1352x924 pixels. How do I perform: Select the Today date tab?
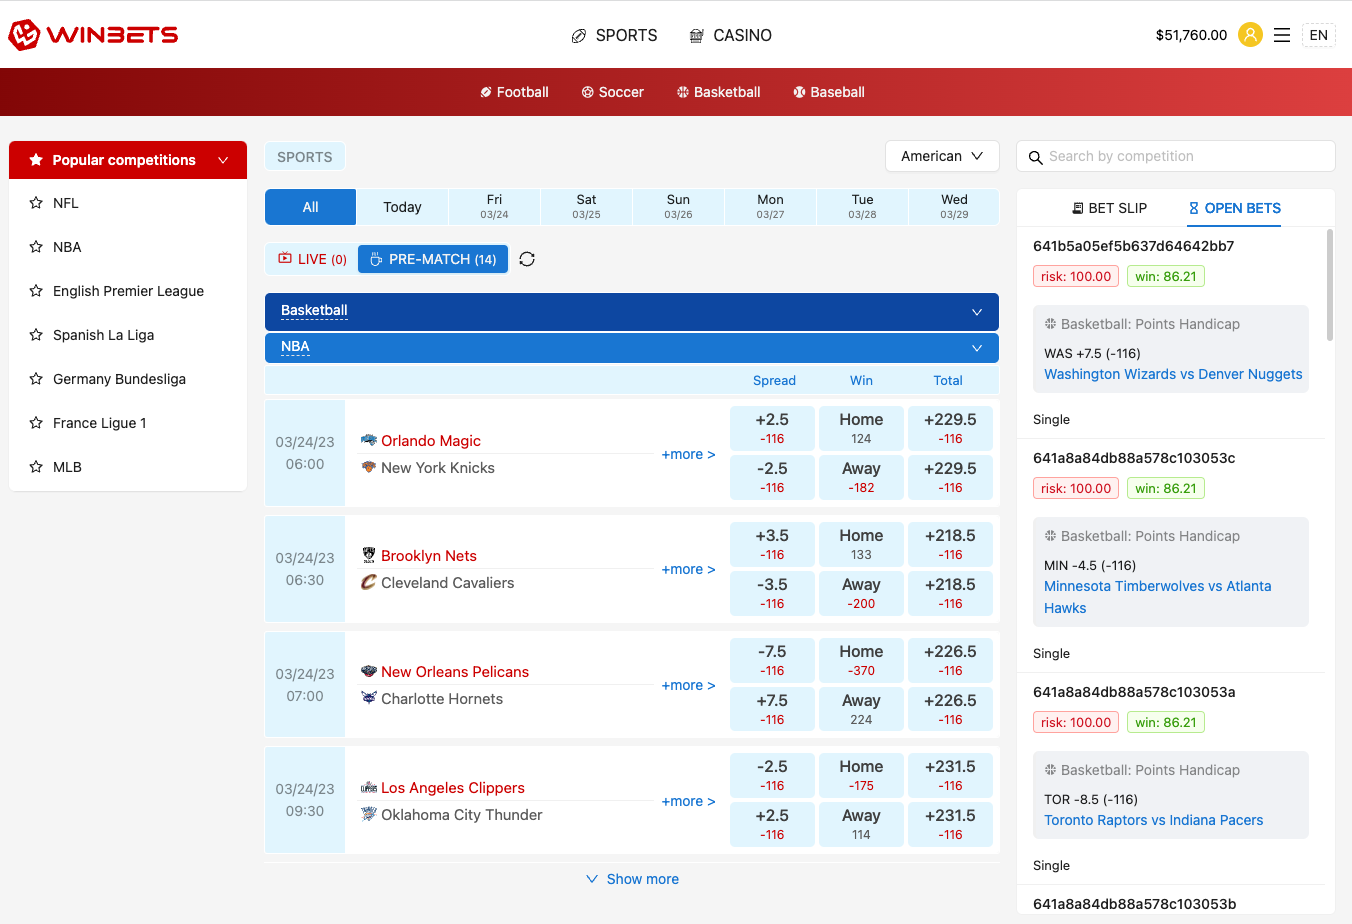(402, 207)
